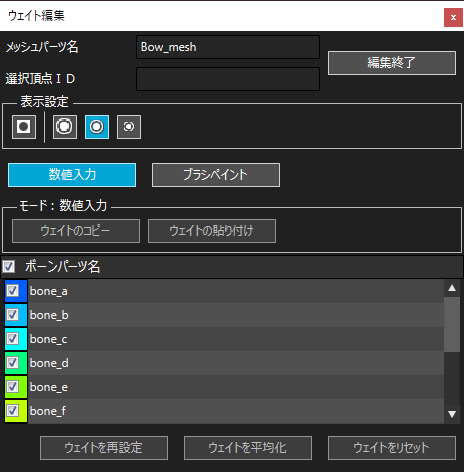Select the bone_d row in list
Screen dimensions: 464x472
224,363
